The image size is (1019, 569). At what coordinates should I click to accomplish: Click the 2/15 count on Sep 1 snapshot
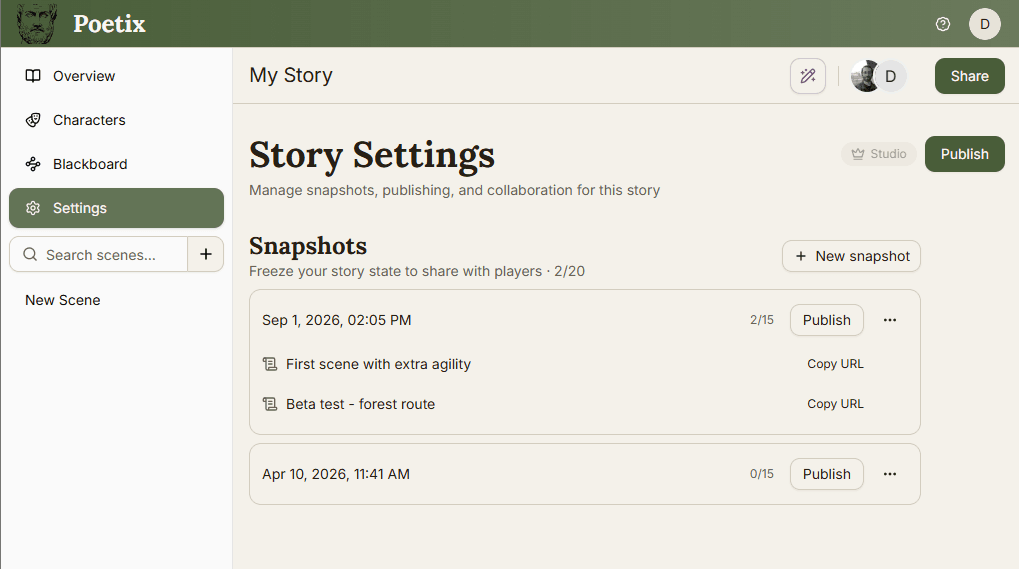point(762,320)
